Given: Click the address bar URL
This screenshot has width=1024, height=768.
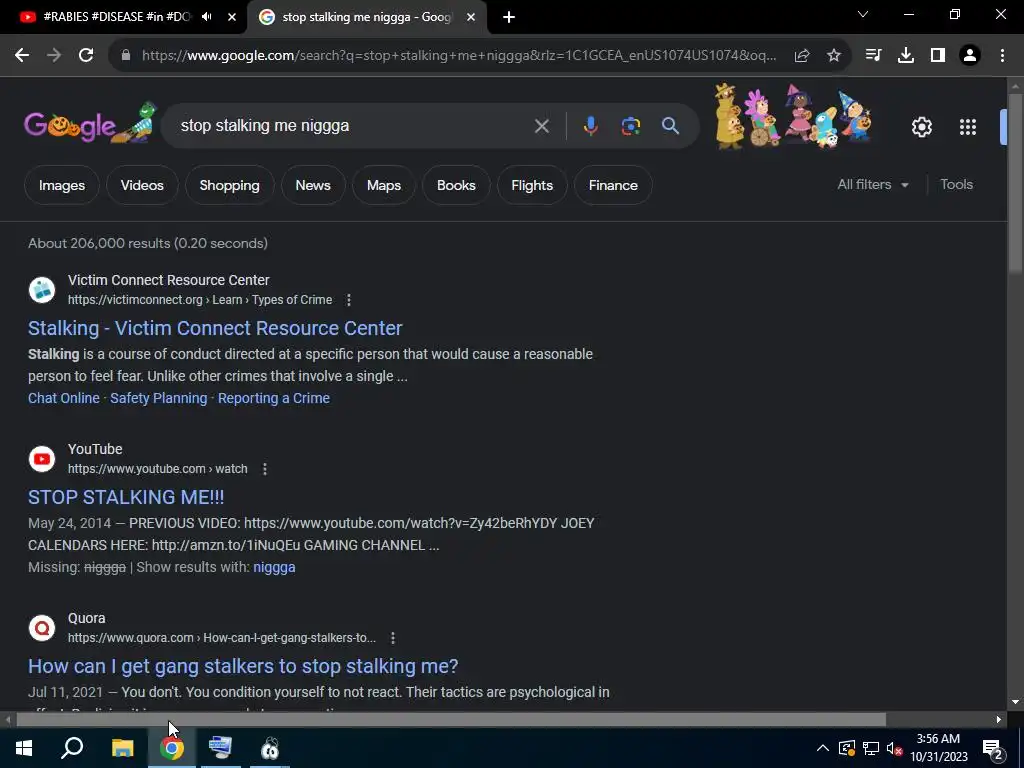Looking at the screenshot, I should (x=458, y=56).
